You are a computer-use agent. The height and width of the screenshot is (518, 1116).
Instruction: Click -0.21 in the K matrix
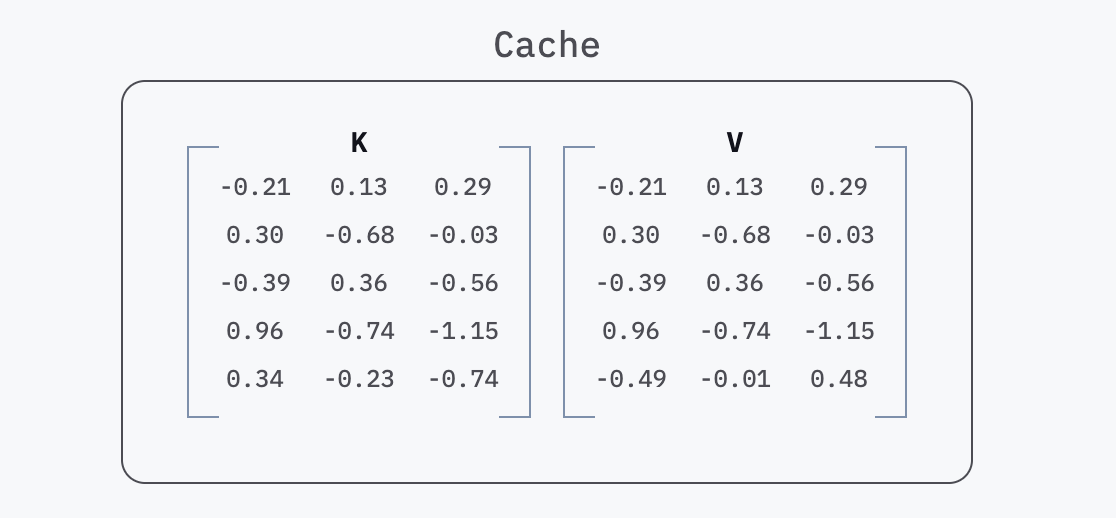pos(255,187)
